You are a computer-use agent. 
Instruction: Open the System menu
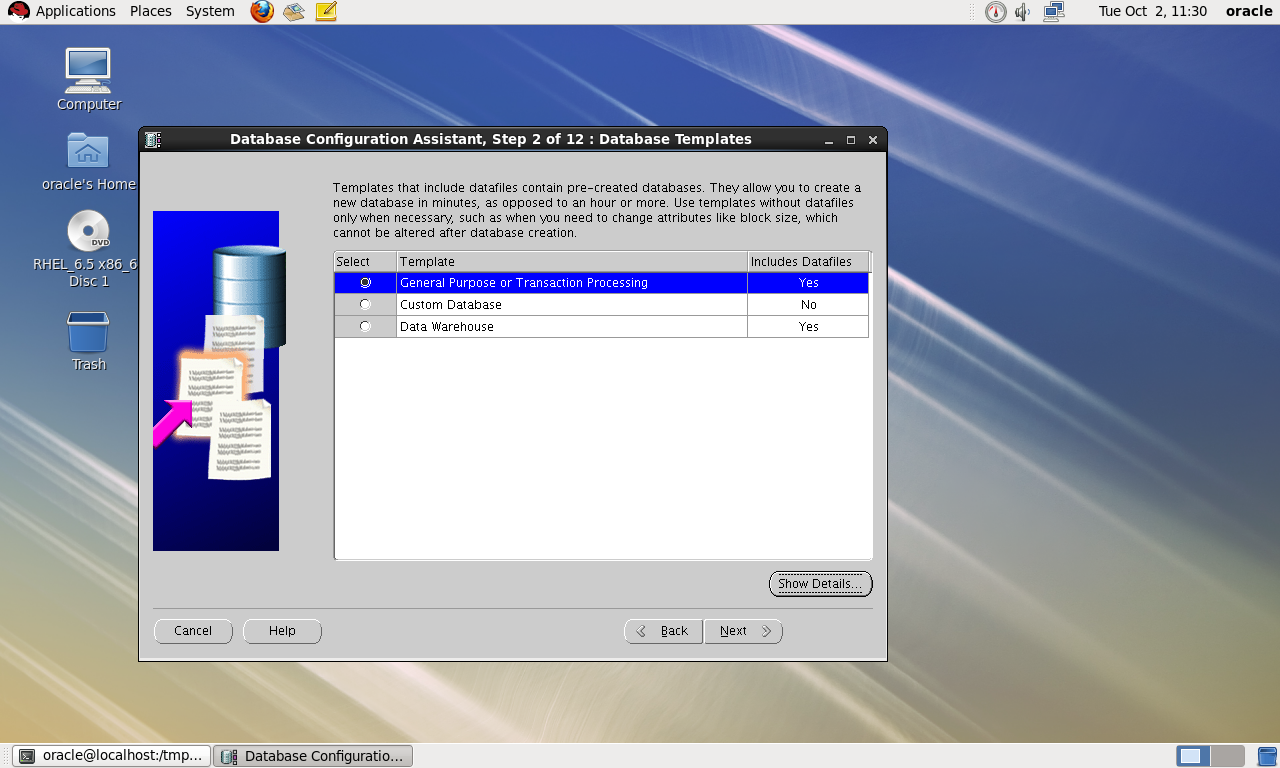[210, 11]
